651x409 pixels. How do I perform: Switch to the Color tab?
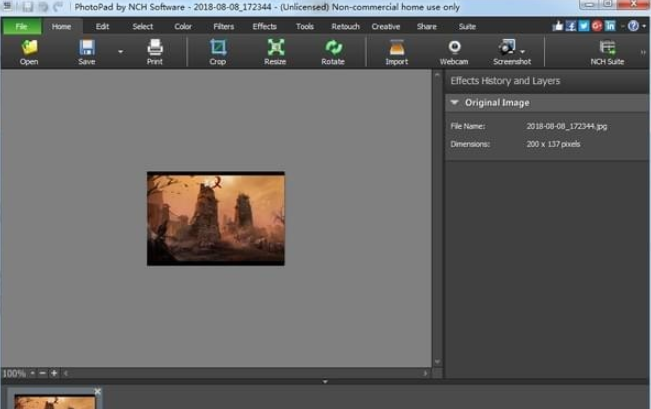(x=183, y=27)
